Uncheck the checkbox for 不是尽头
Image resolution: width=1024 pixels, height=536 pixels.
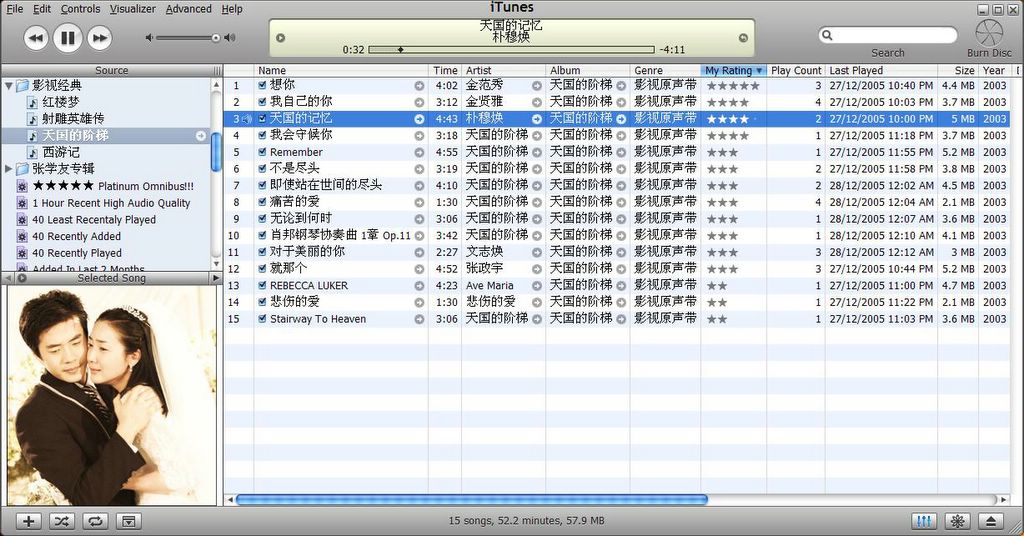(262, 168)
